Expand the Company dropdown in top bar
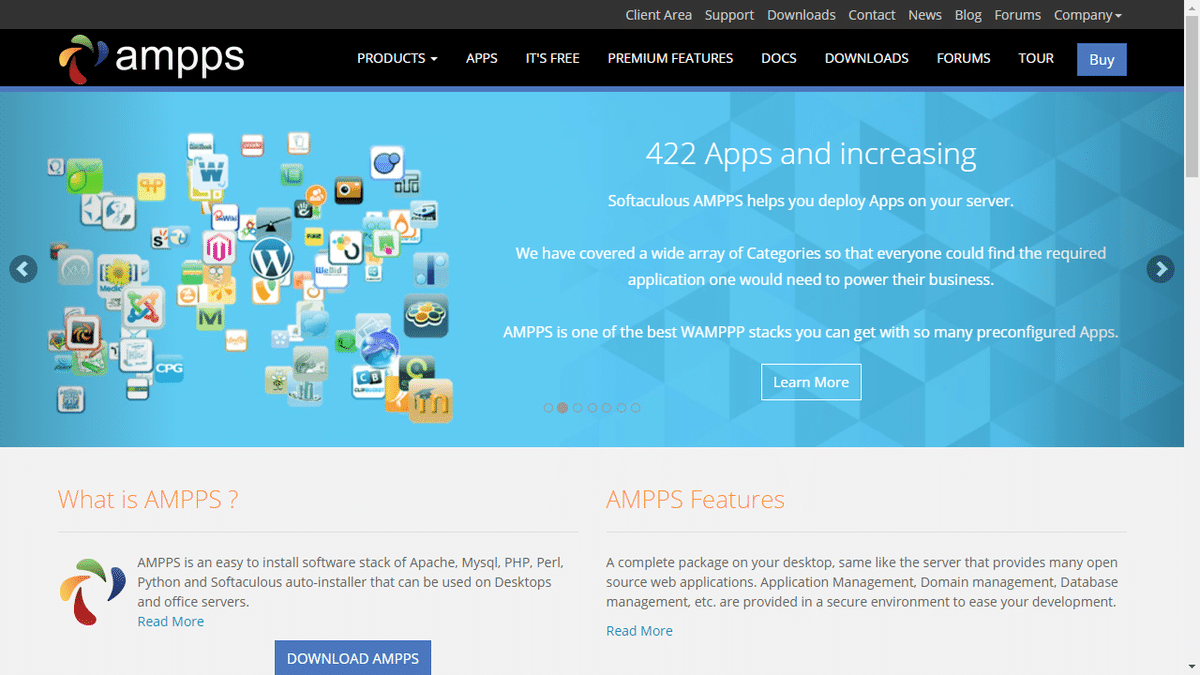Screen dimensions: 1200x675 pyautogui.click(x=1088, y=15)
